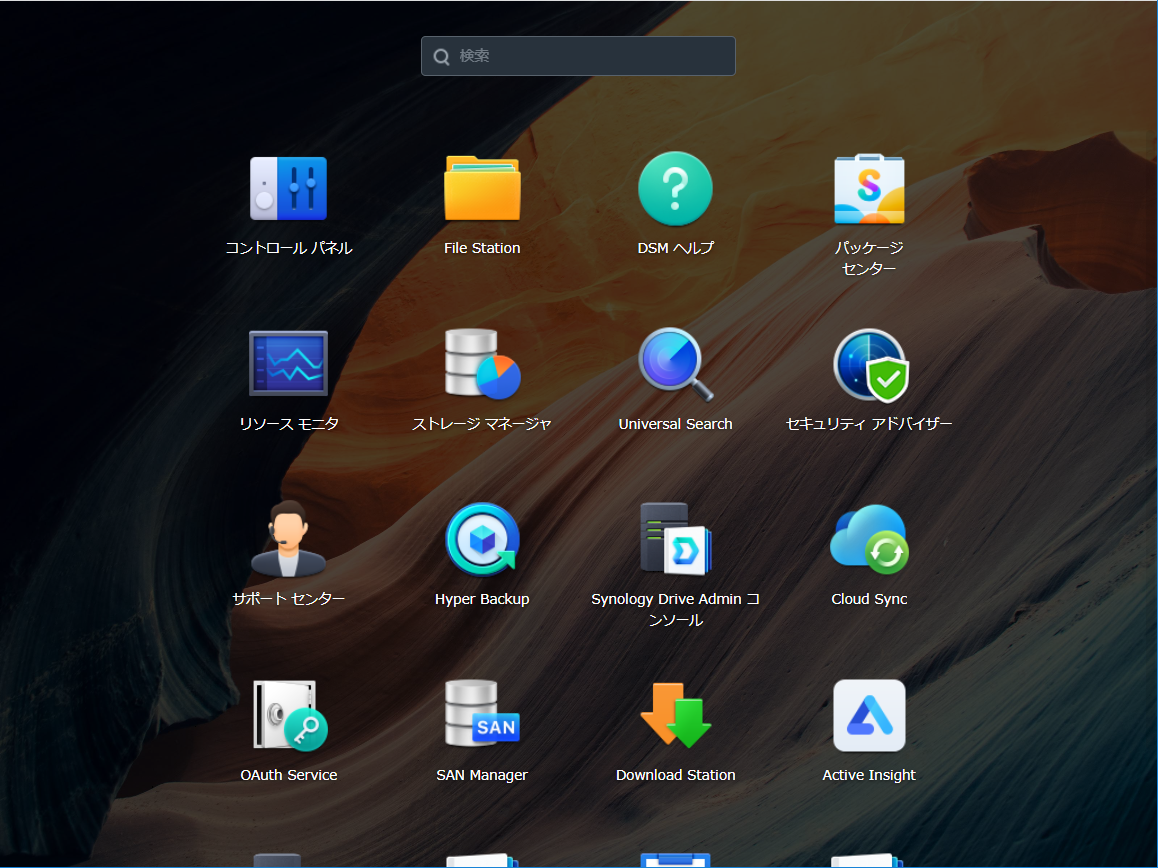The width and height of the screenshot is (1158, 868).
Task: Launch Cloud Sync
Action: [869, 539]
